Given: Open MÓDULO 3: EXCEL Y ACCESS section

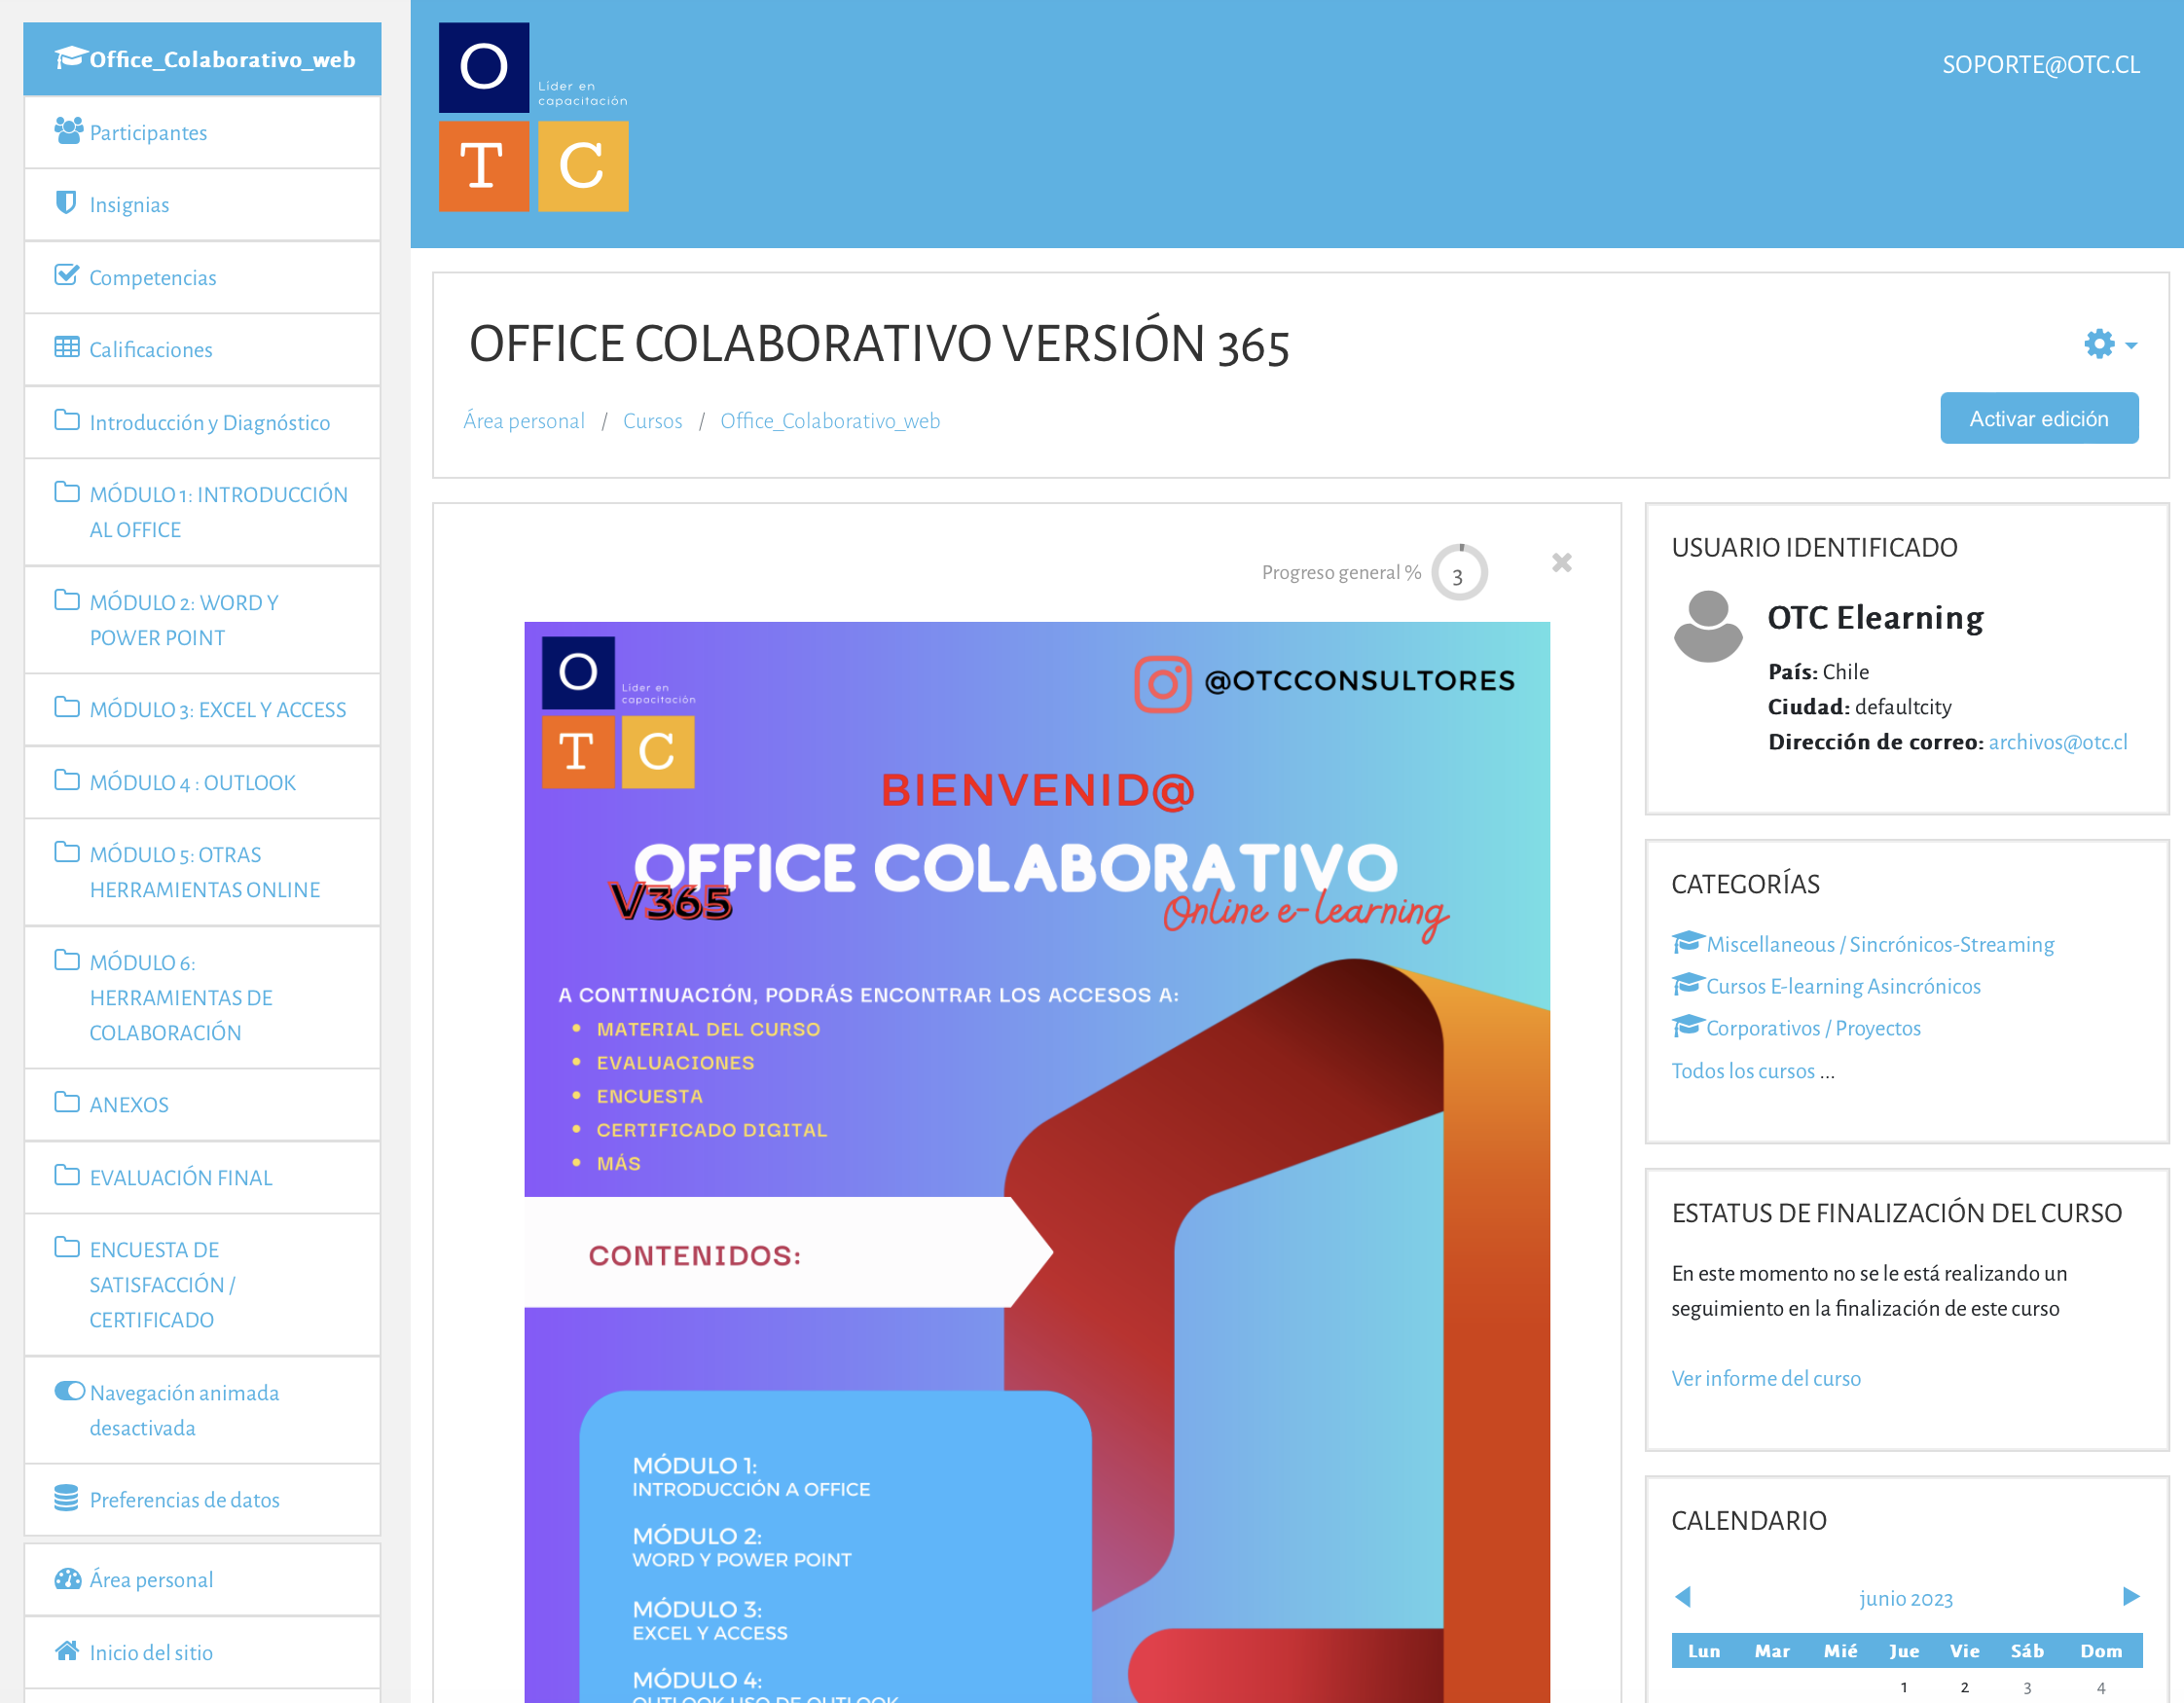Looking at the screenshot, I should click(x=202, y=709).
